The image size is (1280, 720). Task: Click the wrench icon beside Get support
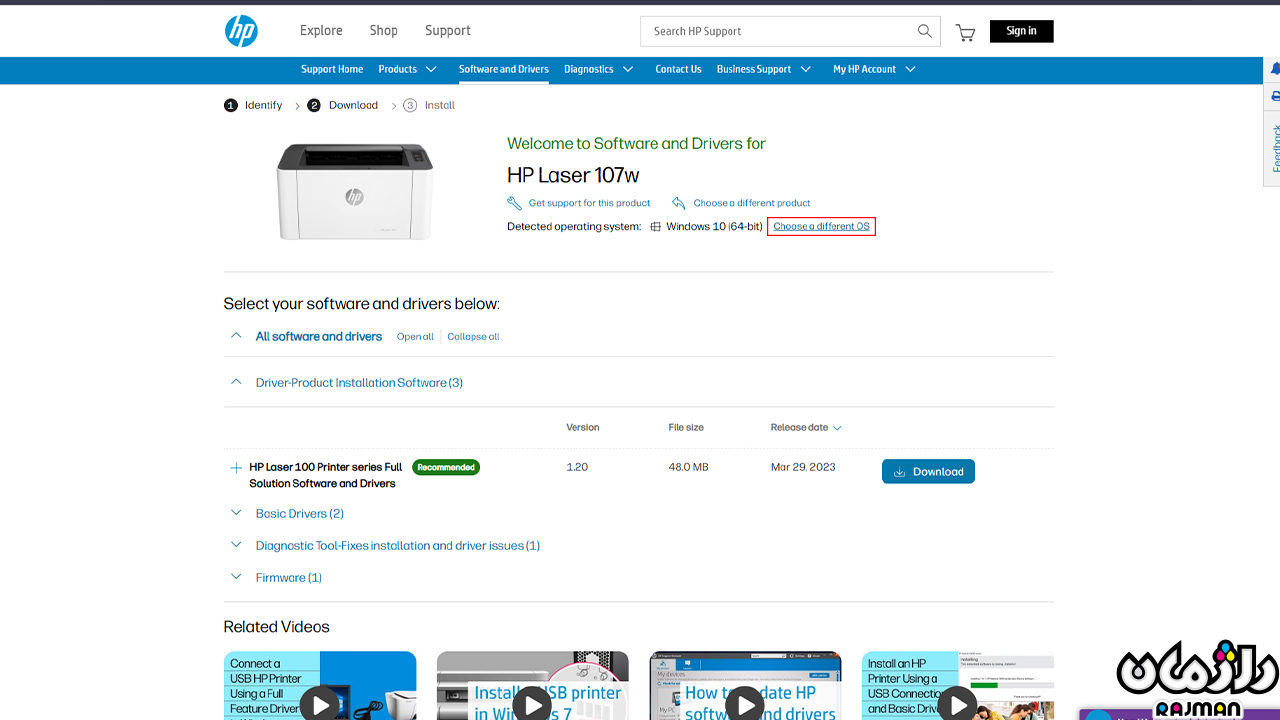click(x=514, y=203)
